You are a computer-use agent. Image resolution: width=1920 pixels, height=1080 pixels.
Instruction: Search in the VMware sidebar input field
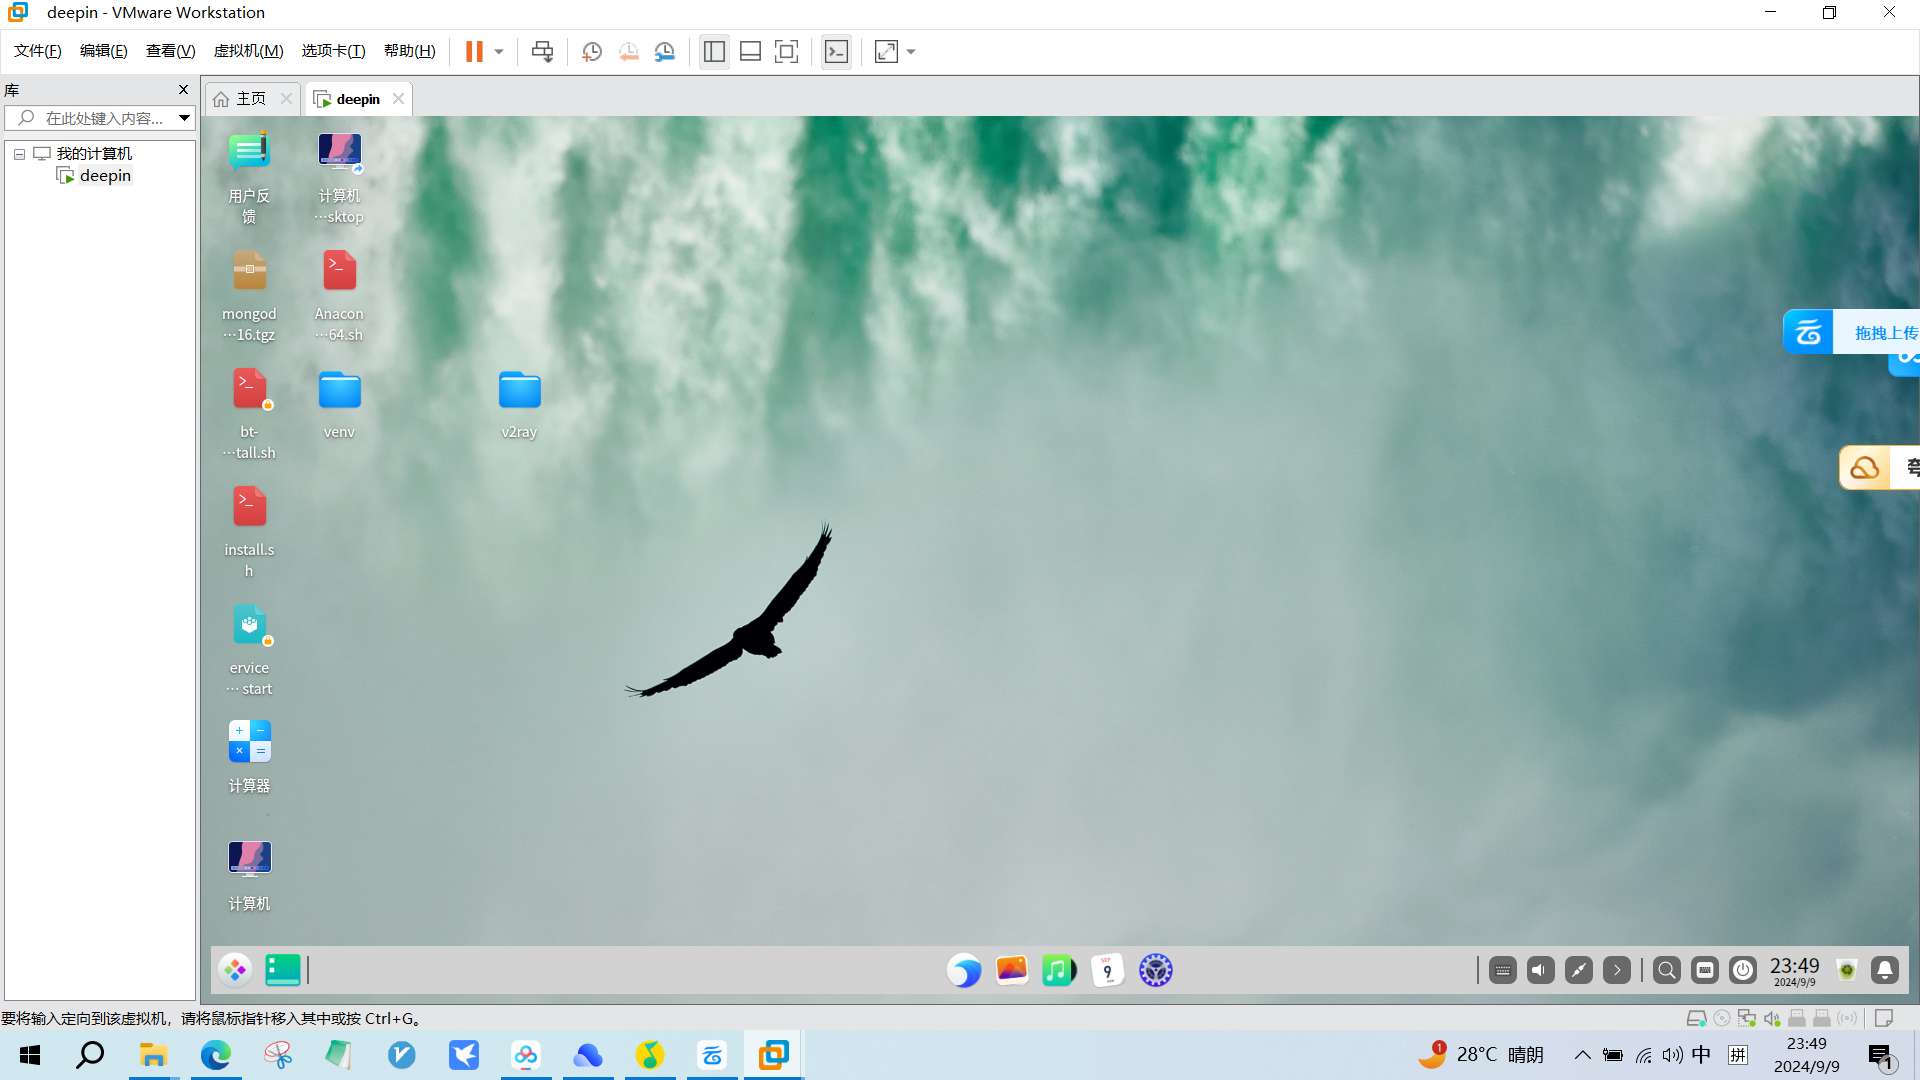coord(99,117)
